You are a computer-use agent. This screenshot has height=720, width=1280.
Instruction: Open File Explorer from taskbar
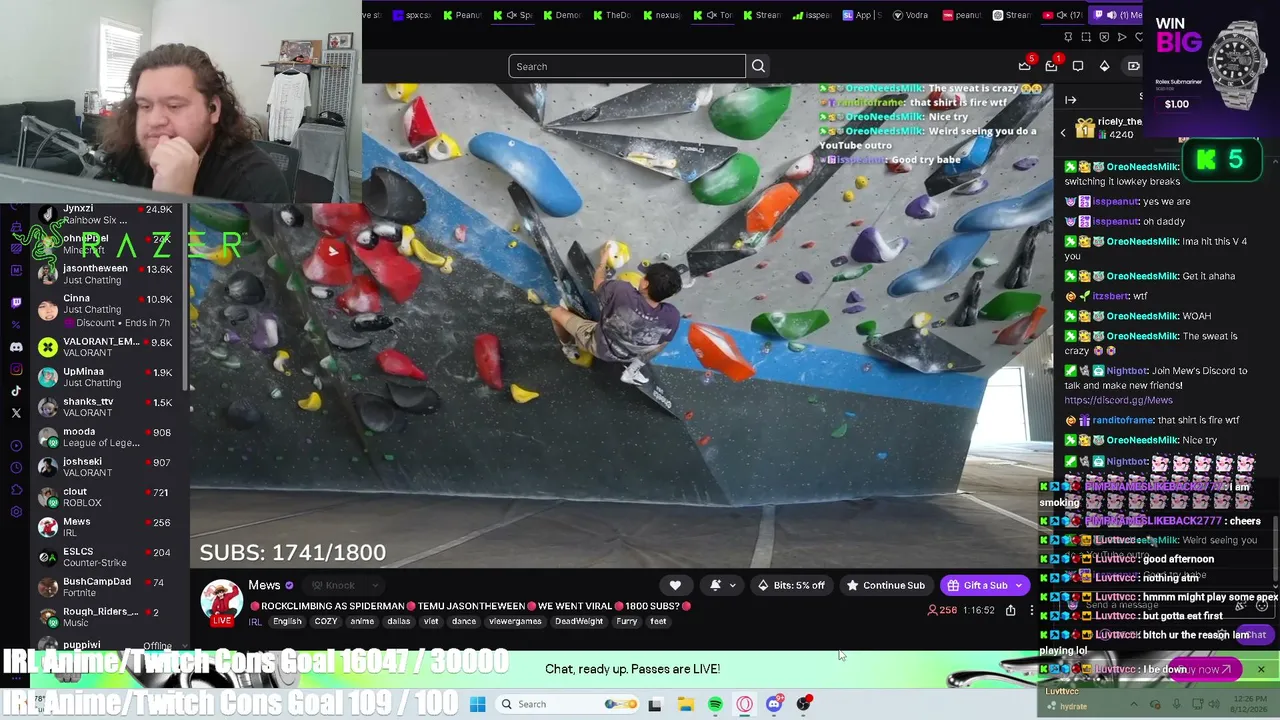click(x=685, y=704)
